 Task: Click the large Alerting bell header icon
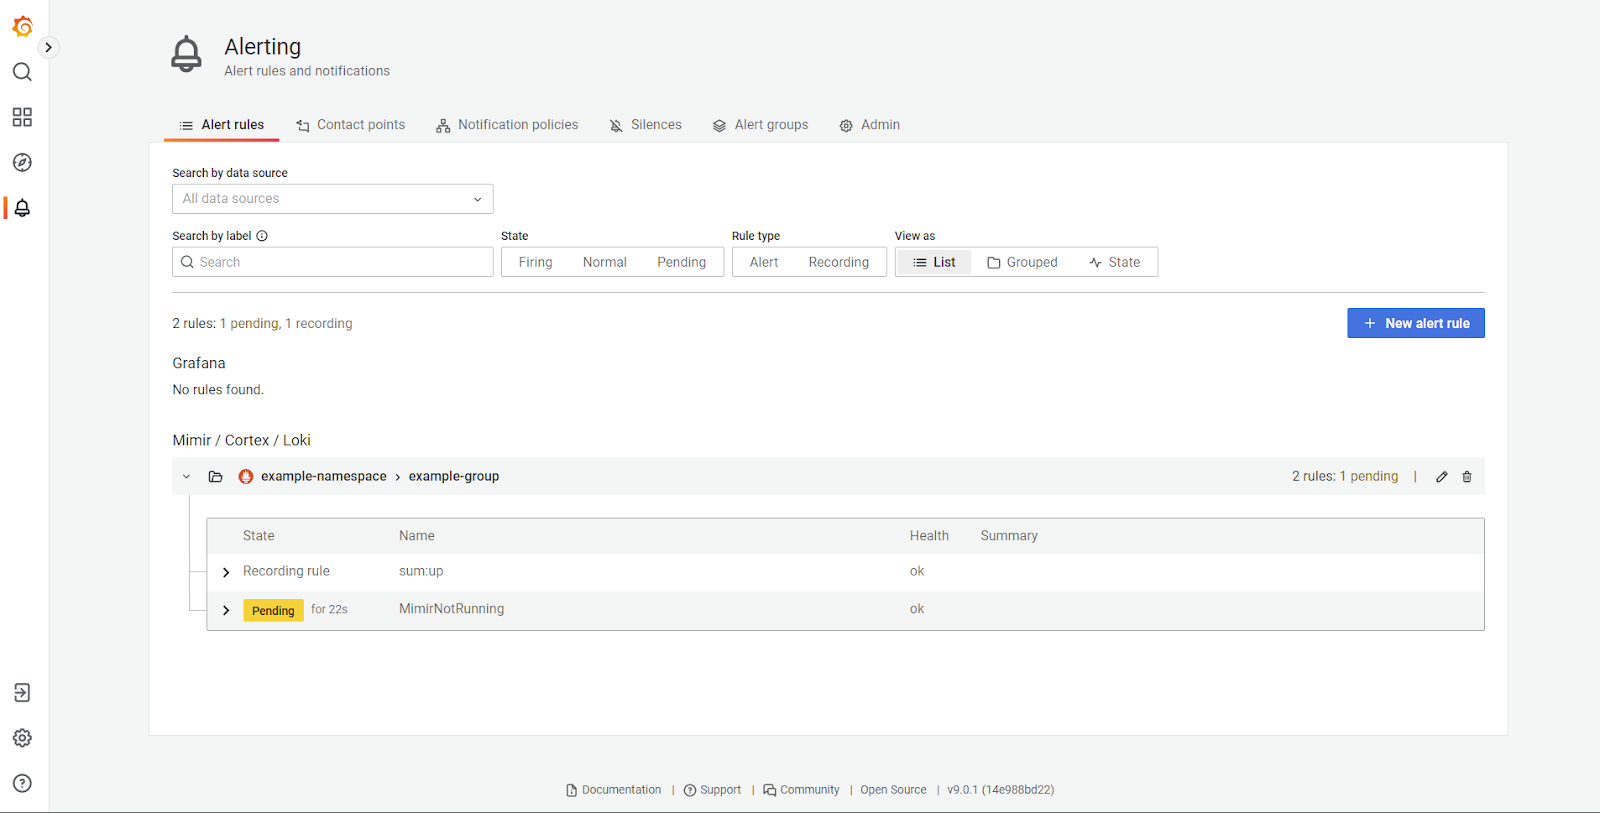click(186, 54)
